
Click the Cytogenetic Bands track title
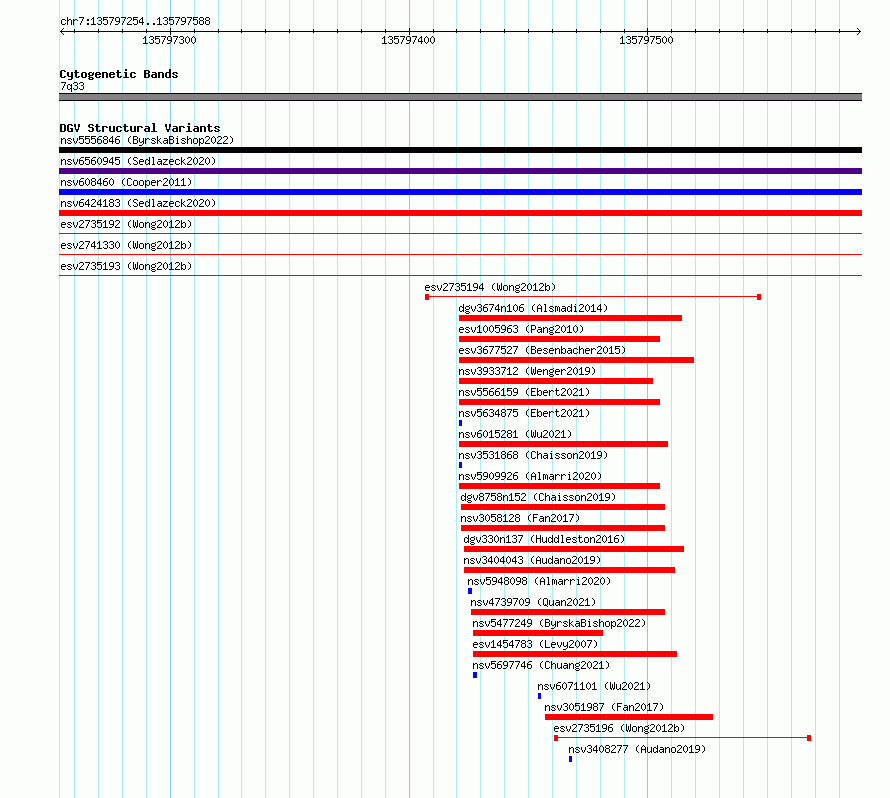click(119, 74)
